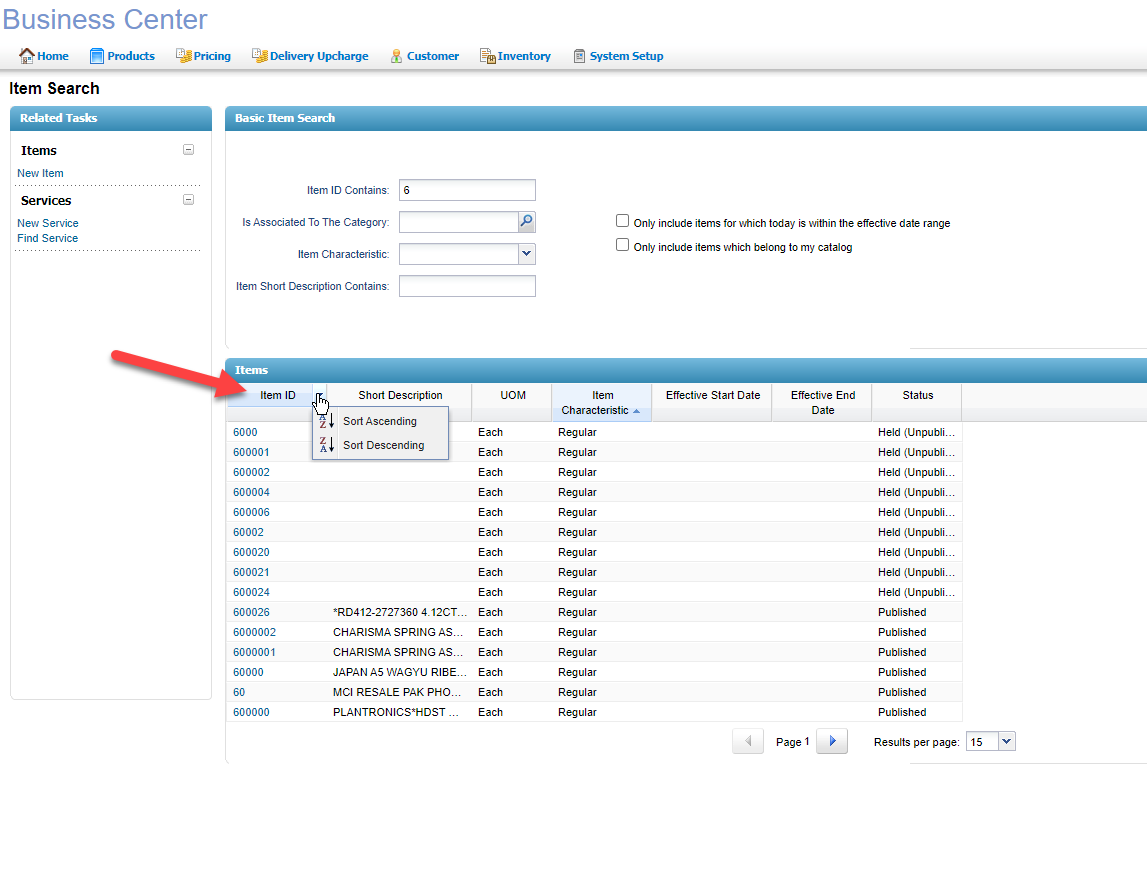Enable today within effective date range checkbox

(x=623, y=222)
